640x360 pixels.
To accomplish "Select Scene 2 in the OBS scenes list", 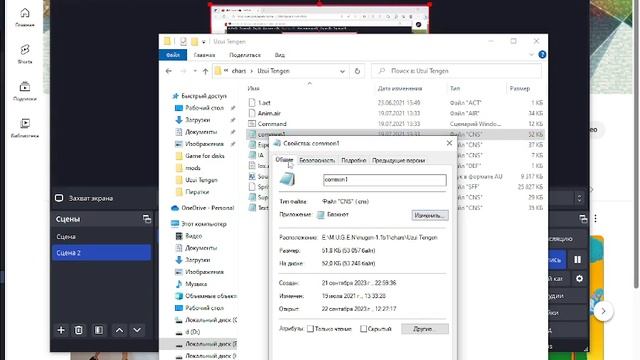I will tap(101, 253).
